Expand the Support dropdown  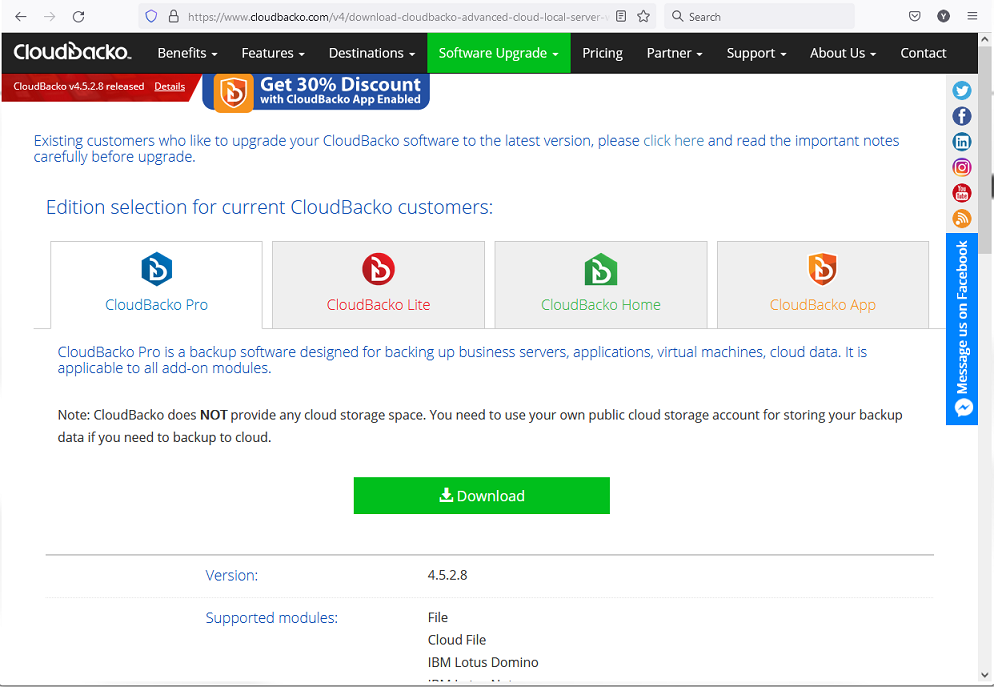(x=756, y=53)
